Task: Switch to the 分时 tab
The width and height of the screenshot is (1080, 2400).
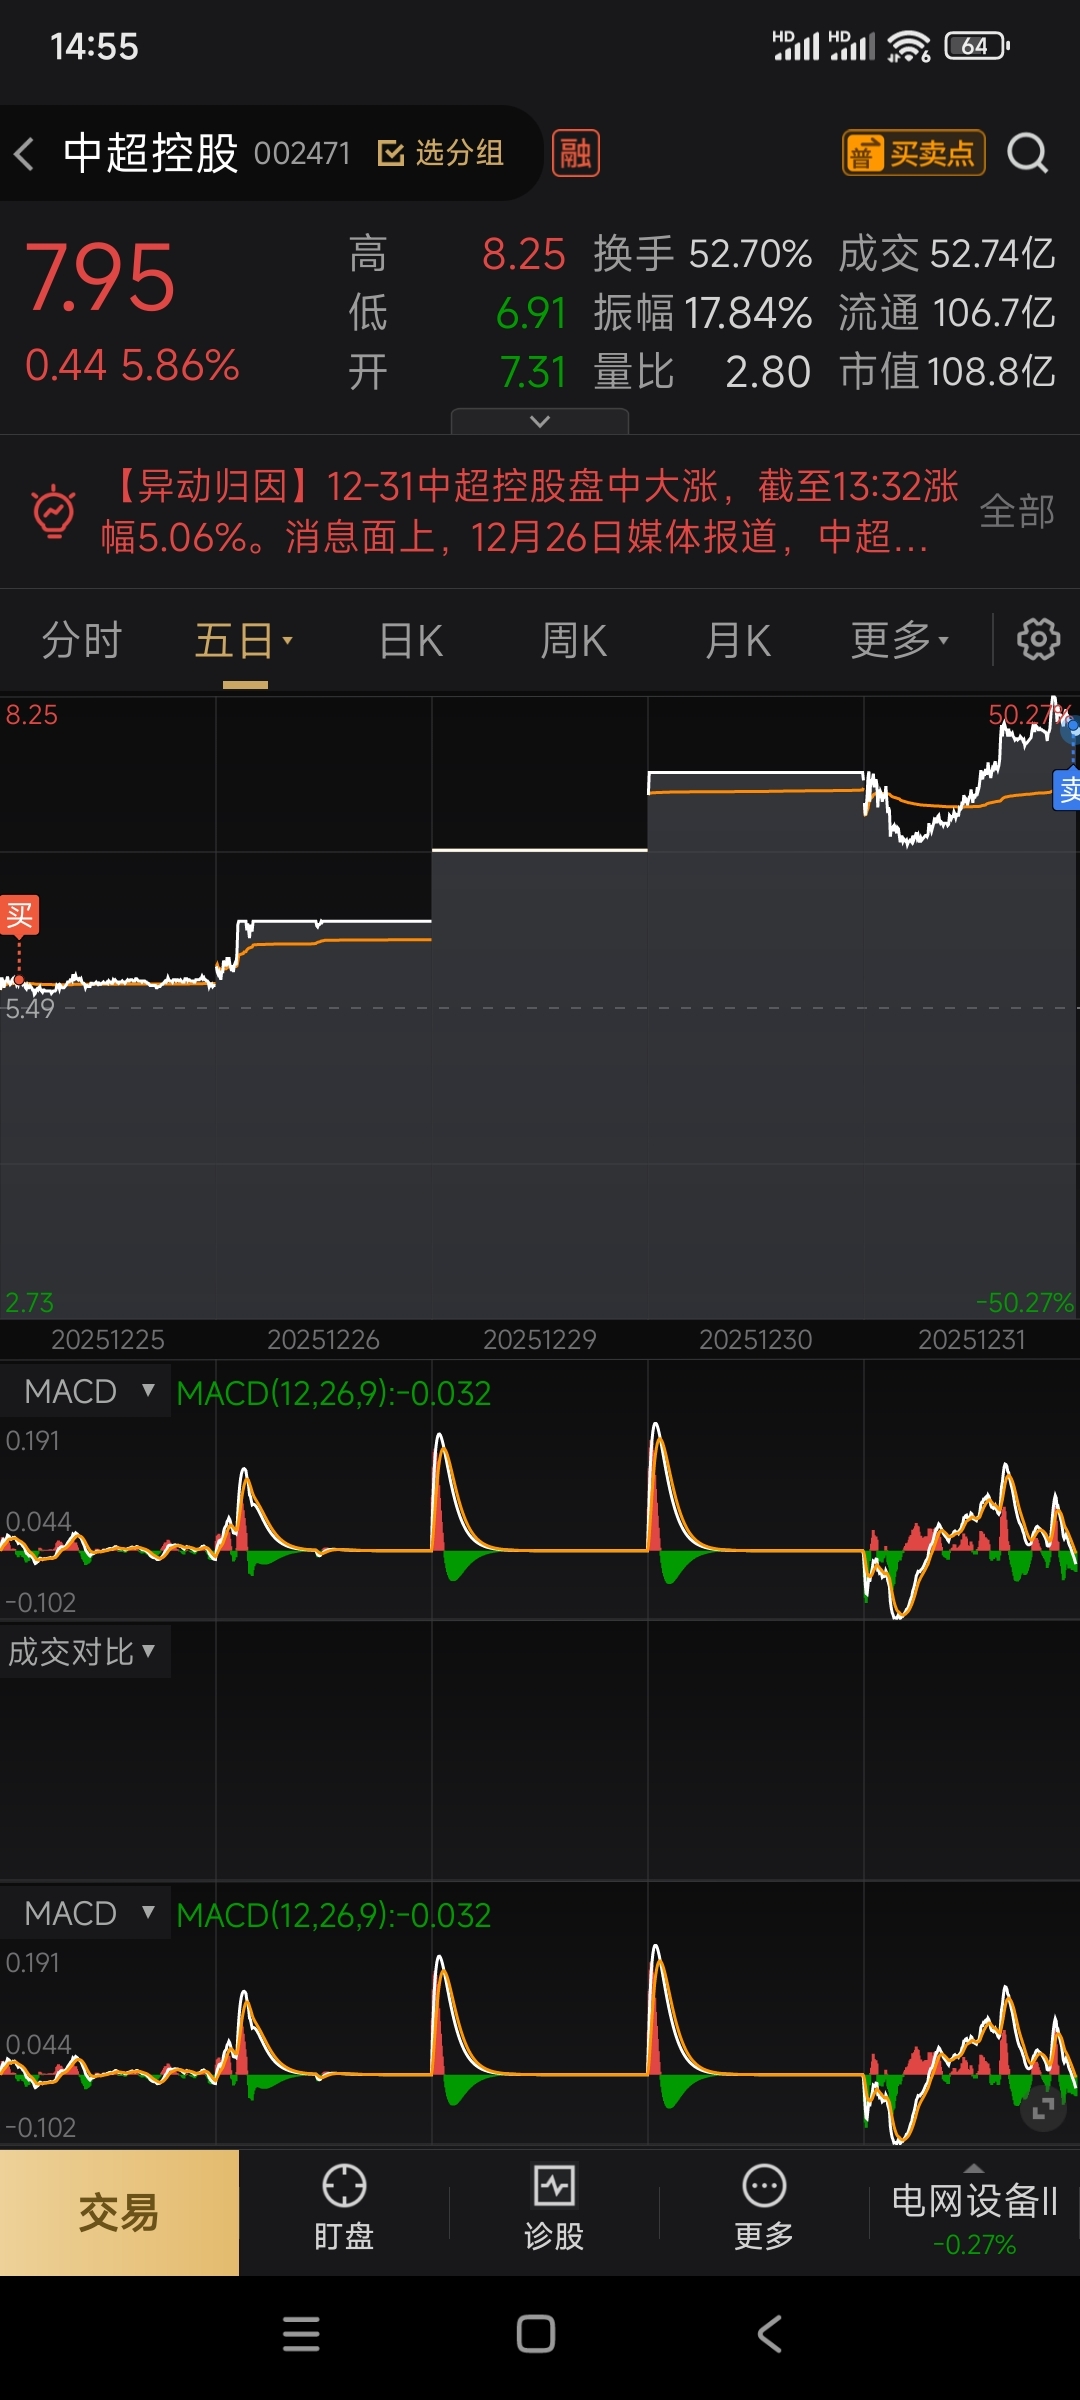Action: tap(81, 640)
